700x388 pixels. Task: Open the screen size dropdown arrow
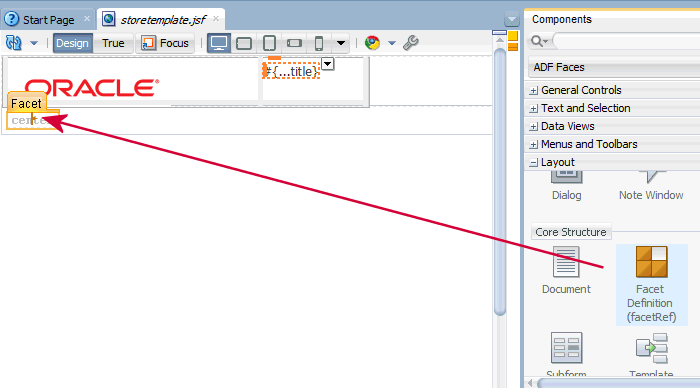pos(341,43)
